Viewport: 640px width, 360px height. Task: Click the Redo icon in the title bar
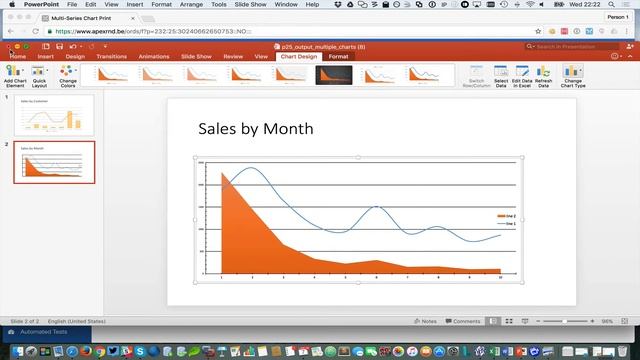pos(91,47)
